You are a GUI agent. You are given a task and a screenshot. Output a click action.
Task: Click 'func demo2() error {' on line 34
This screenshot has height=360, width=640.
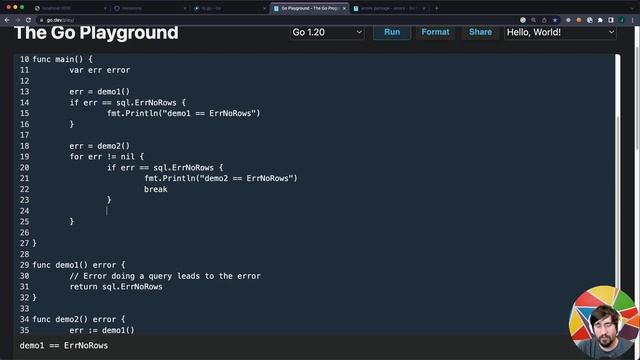79,320
